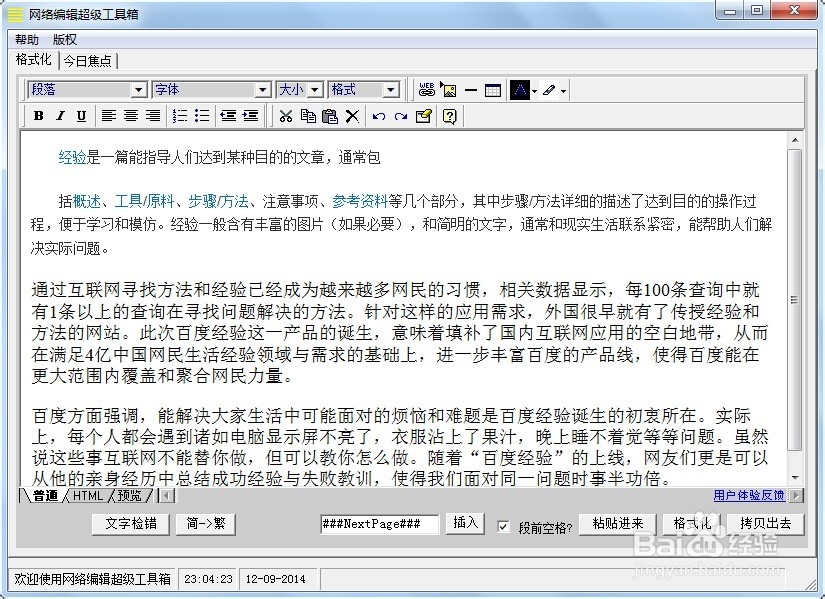
Task: Decrease paragraph indent
Action: point(228,116)
